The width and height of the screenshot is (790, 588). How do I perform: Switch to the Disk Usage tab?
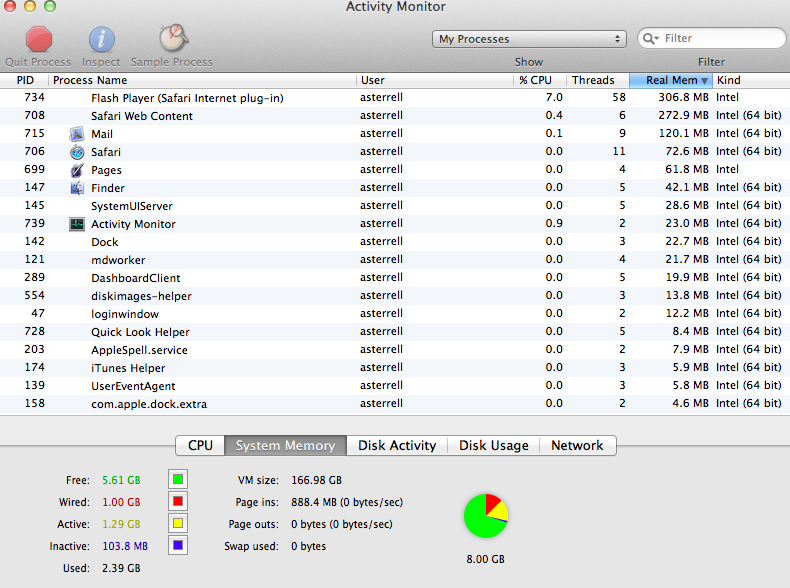[494, 445]
